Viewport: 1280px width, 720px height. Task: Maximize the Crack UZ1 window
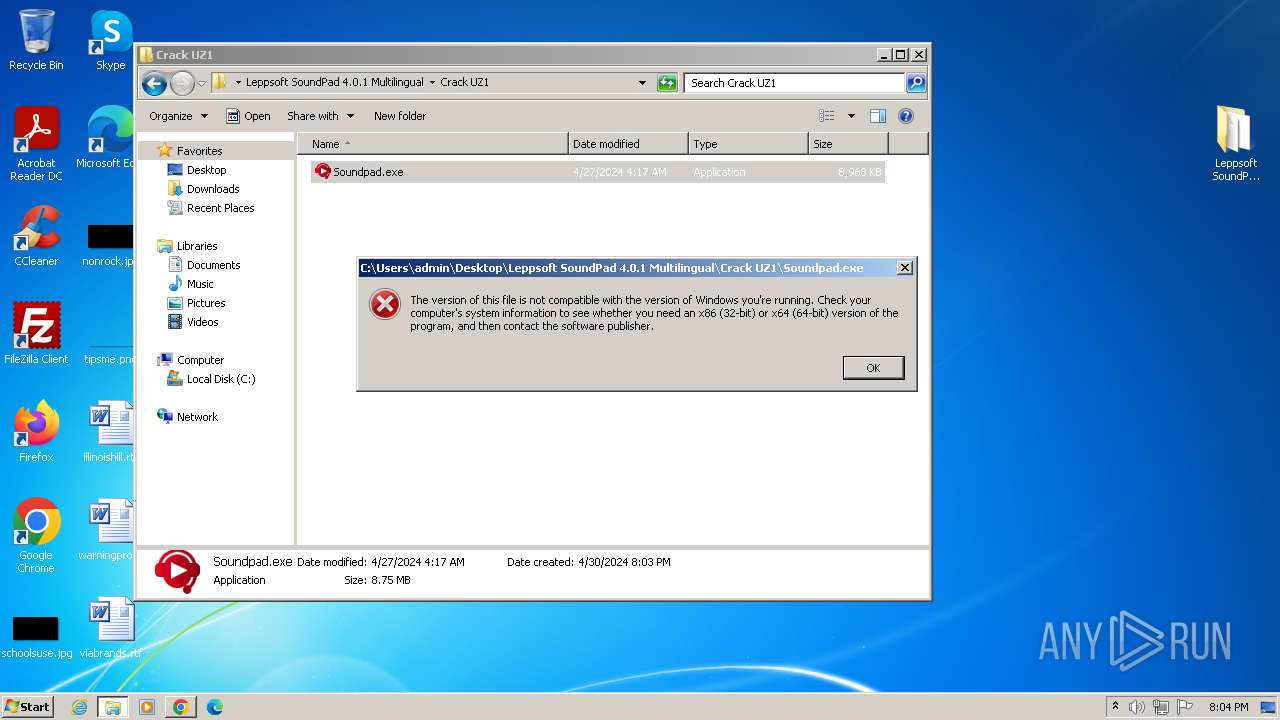coord(900,55)
